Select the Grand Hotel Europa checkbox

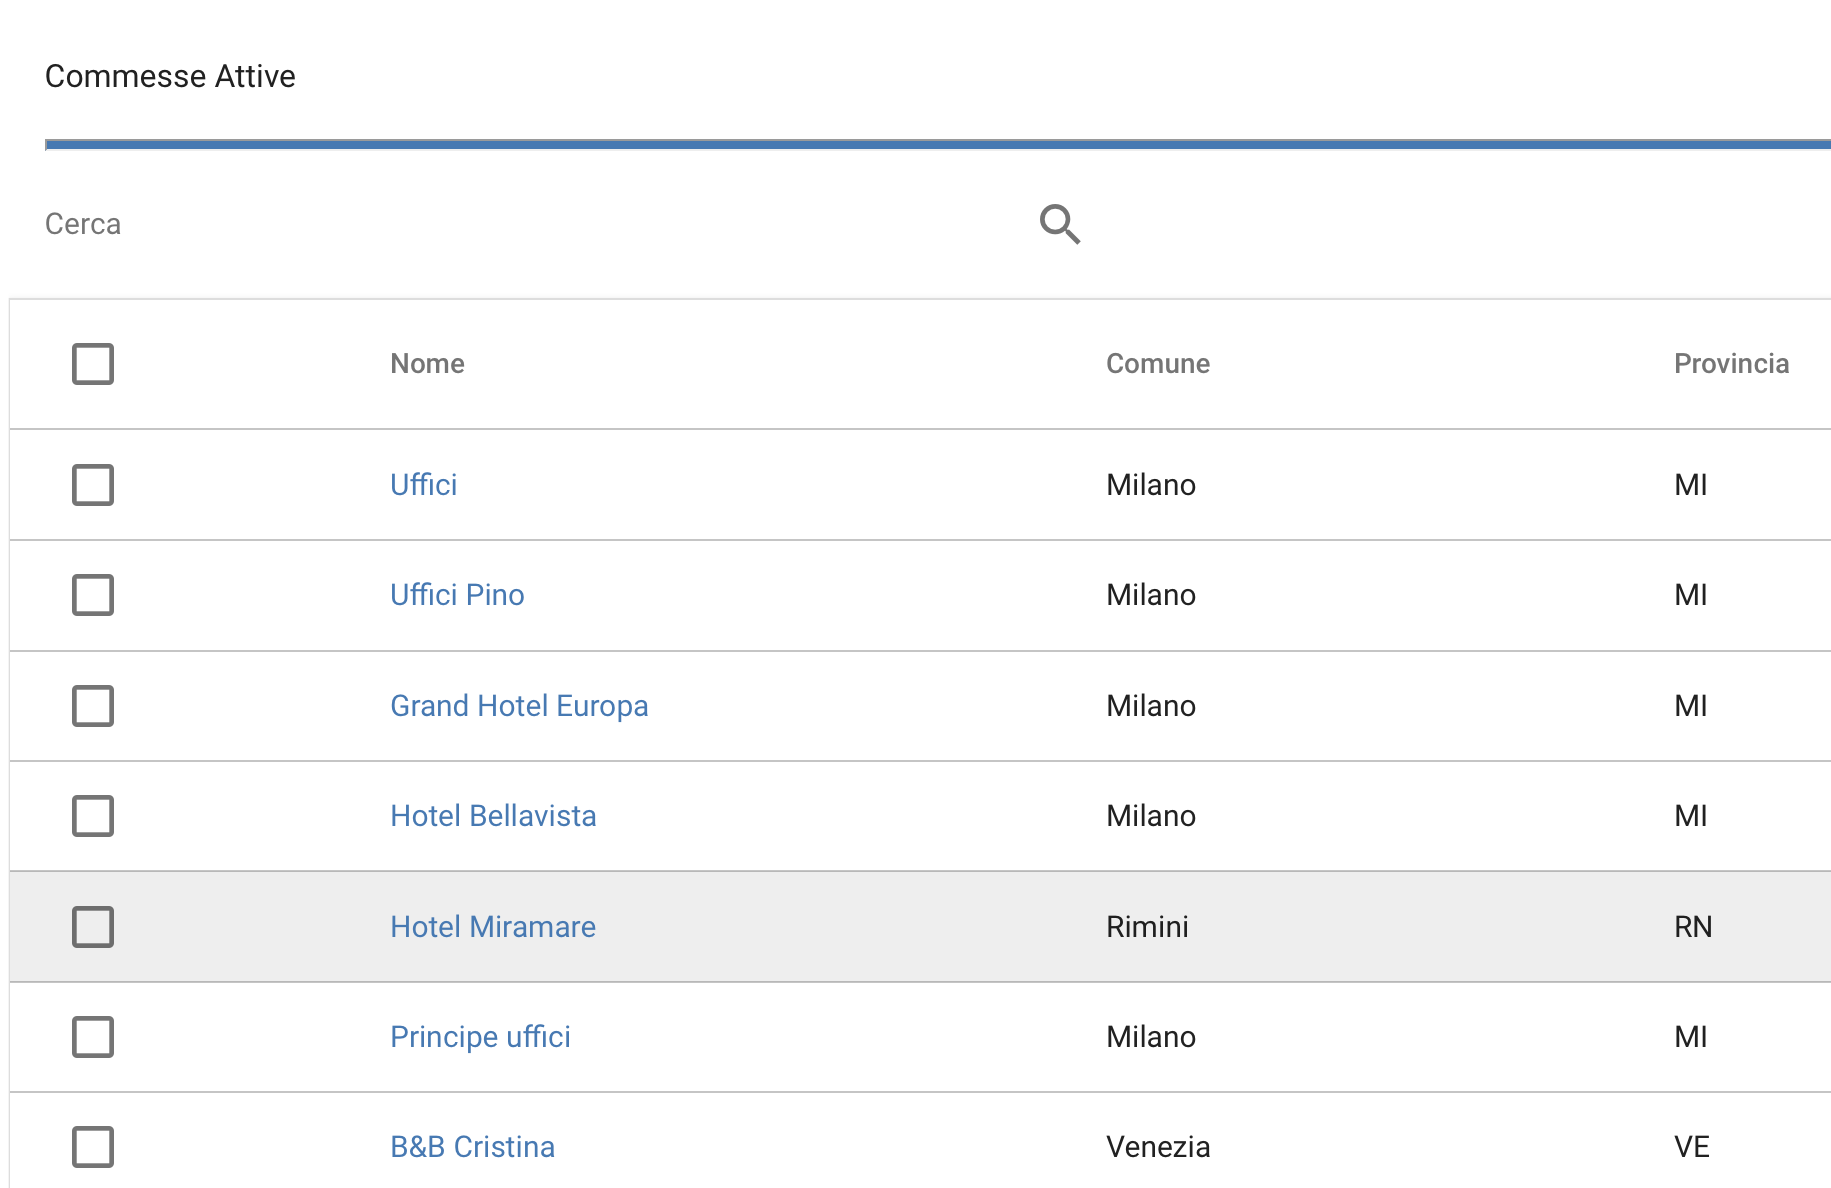pyautogui.click(x=93, y=706)
